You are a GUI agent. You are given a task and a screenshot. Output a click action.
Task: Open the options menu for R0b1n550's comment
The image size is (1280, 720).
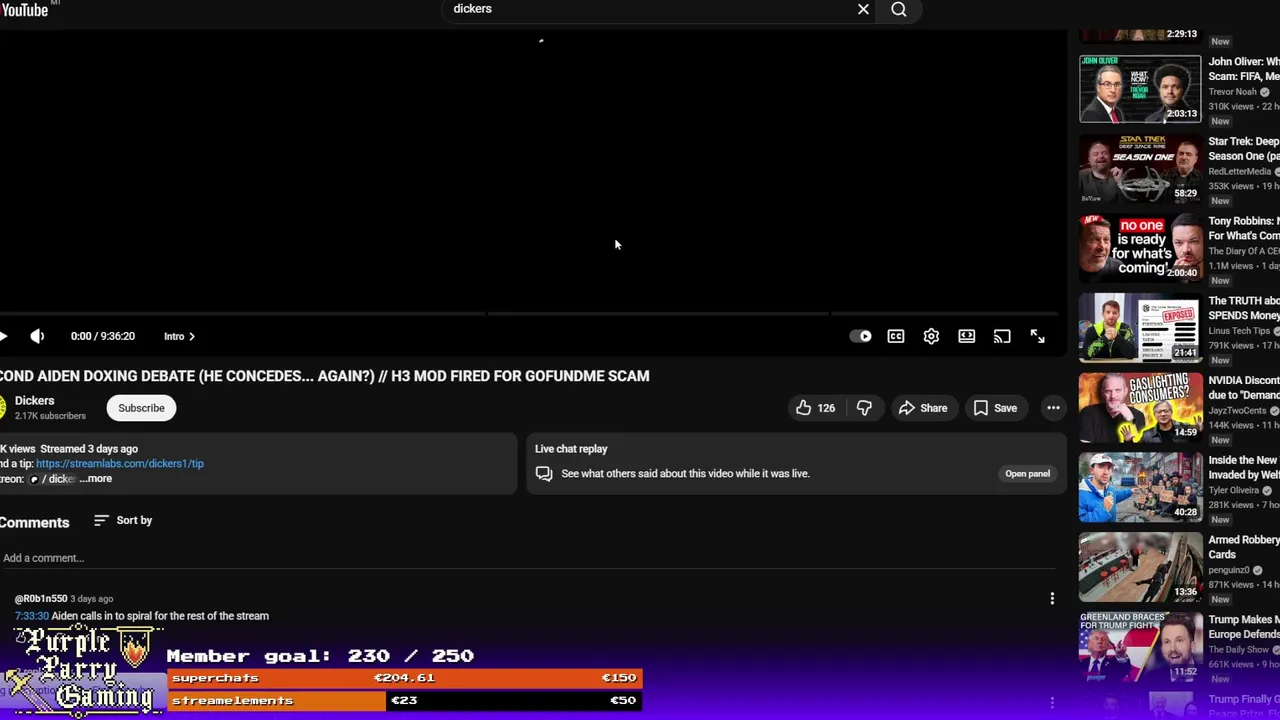point(1052,598)
